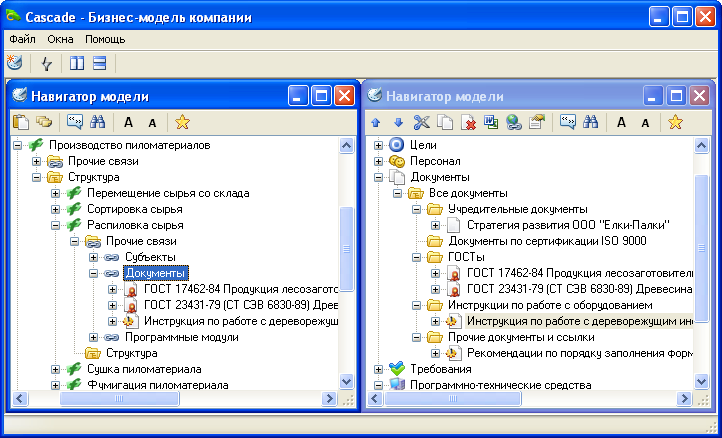Tile windows horizontally with the stacked rows icon
This screenshot has width=722, height=438.
99,63
